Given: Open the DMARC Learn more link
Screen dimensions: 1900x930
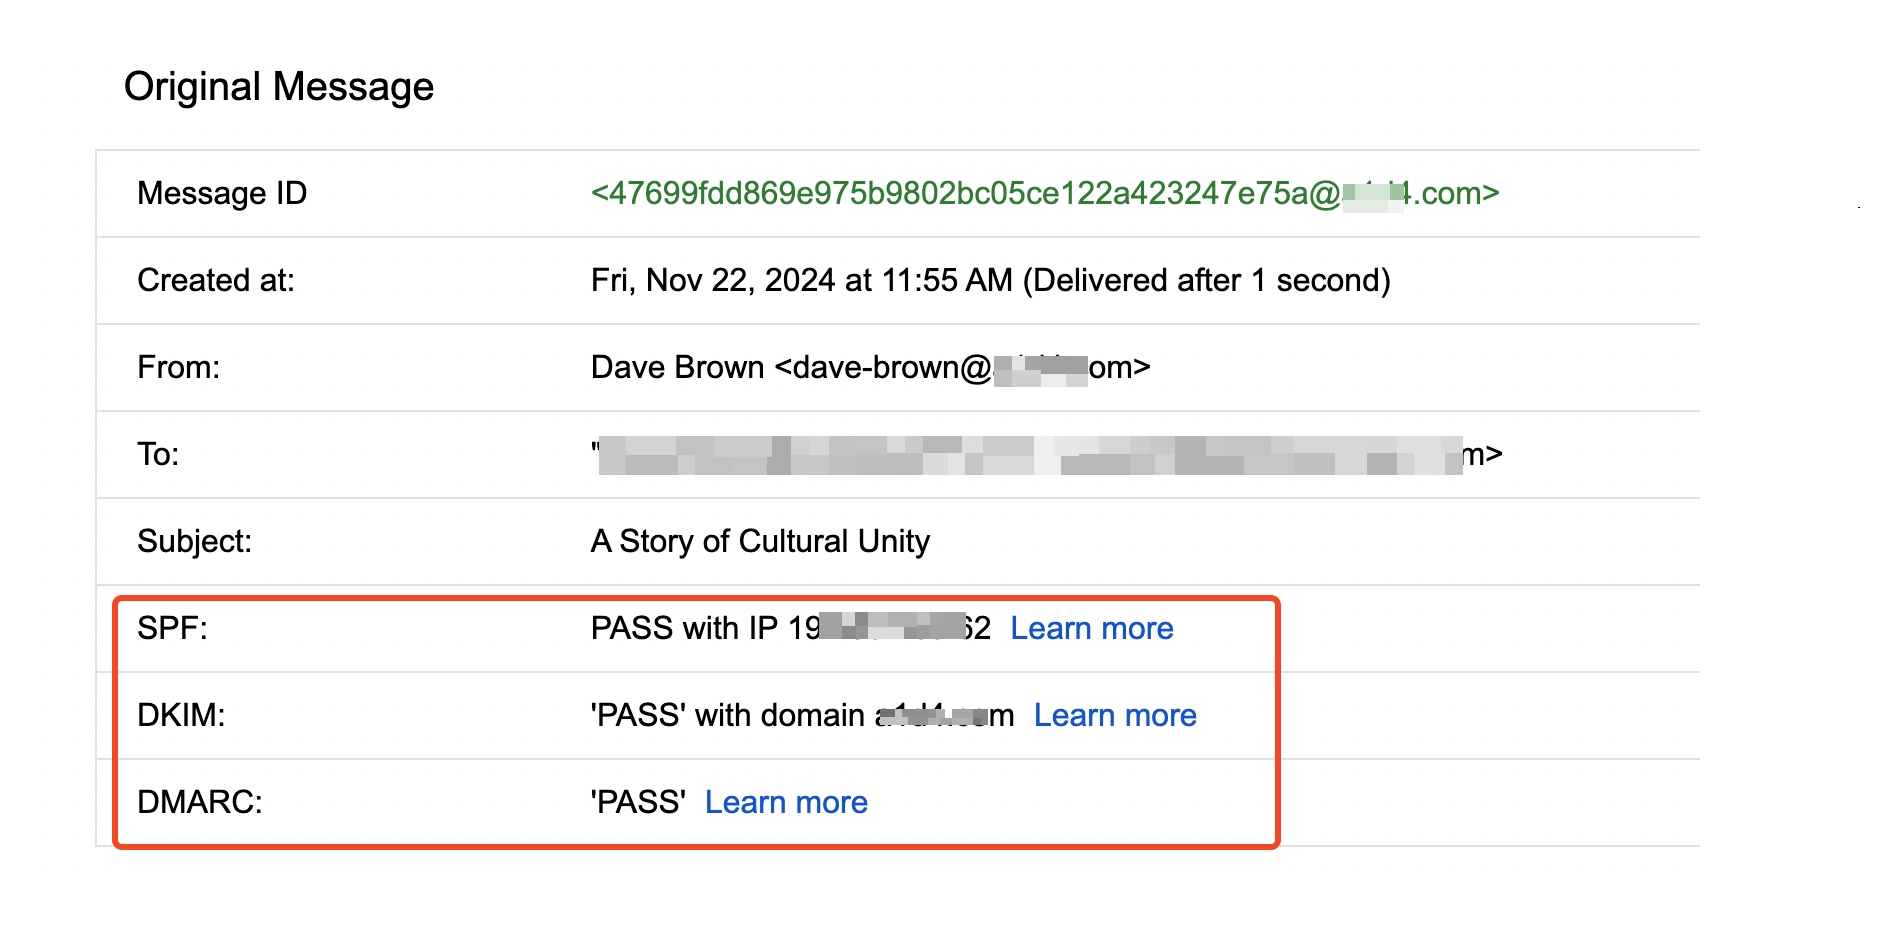Looking at the screenshot, I should pos(786,802).
